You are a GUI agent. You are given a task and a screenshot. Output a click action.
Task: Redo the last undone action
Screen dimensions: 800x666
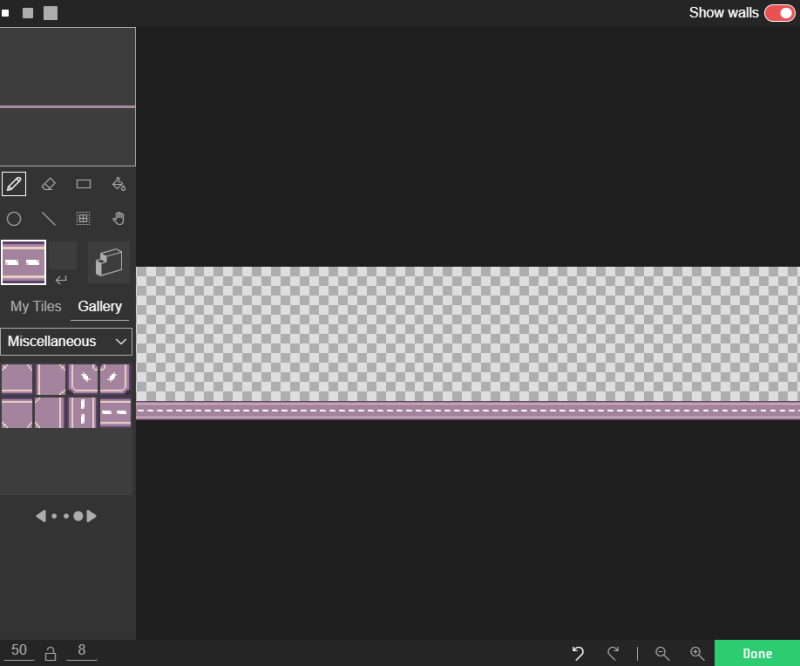click(613, 653)
